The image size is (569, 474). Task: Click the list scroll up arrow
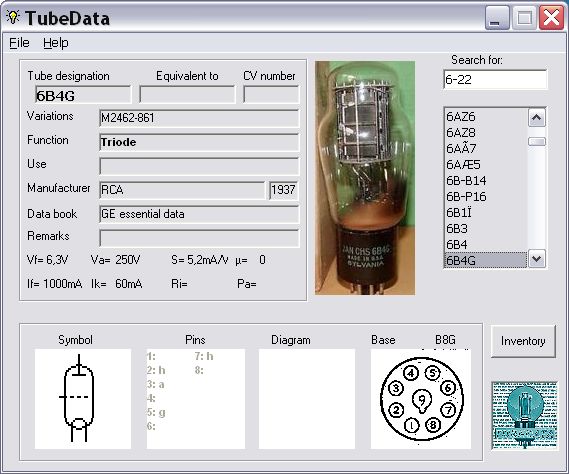pos(536,117)
